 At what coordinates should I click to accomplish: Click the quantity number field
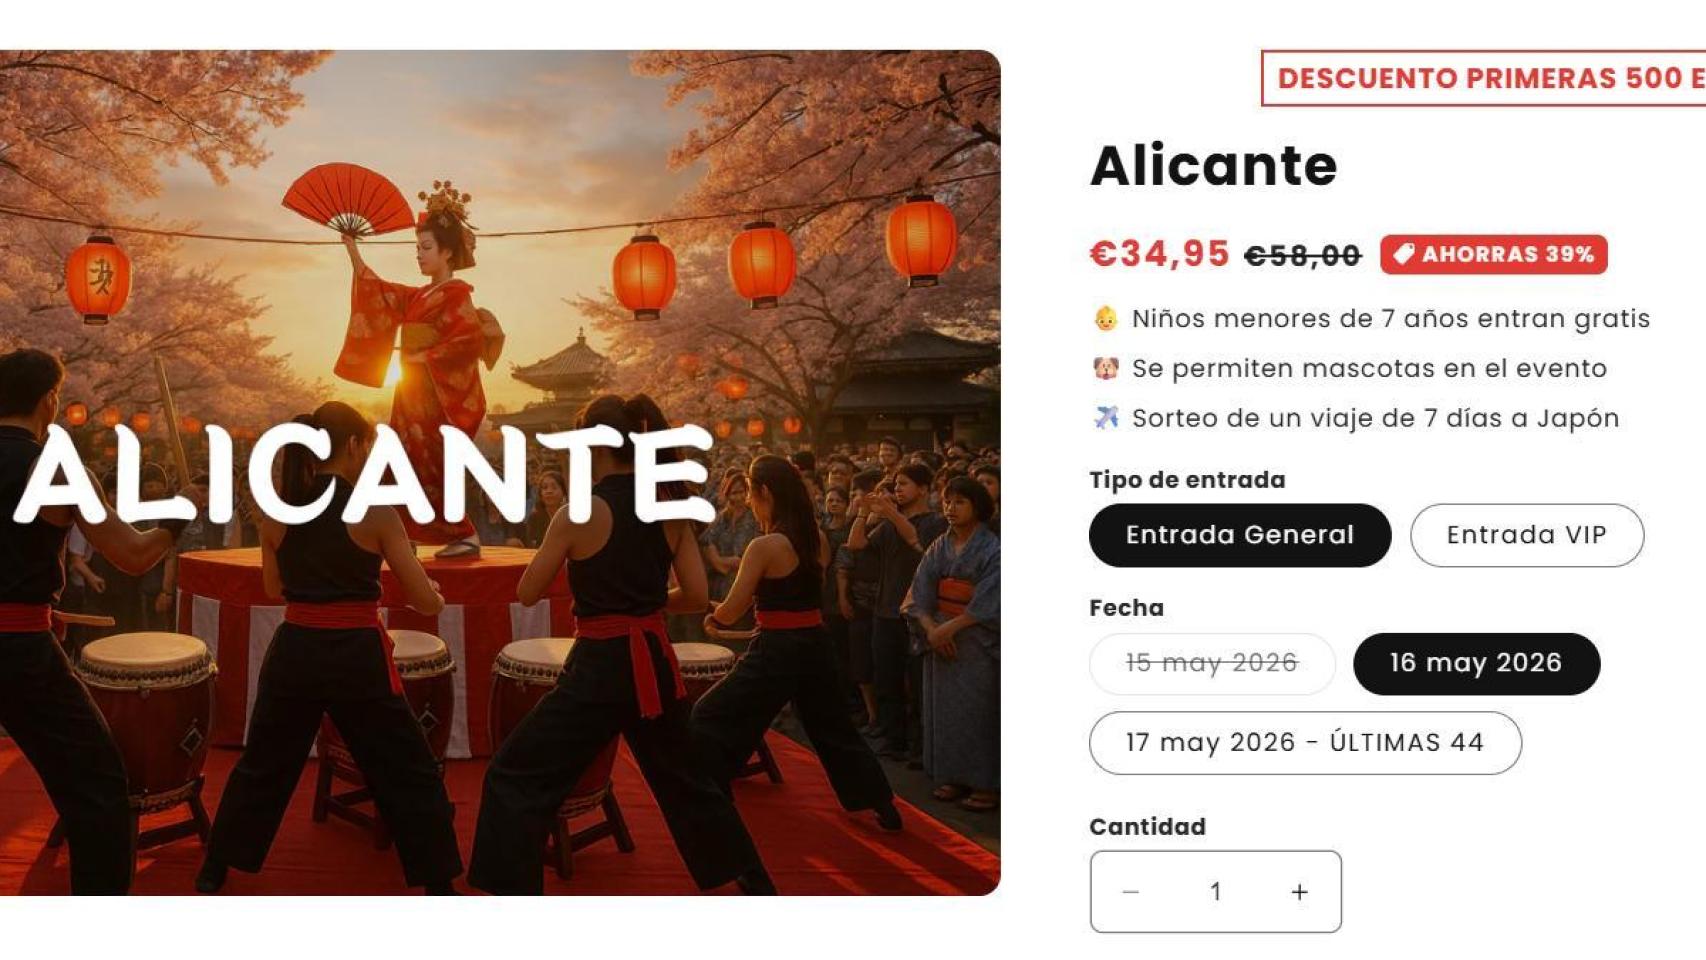tap(1215, 891)
